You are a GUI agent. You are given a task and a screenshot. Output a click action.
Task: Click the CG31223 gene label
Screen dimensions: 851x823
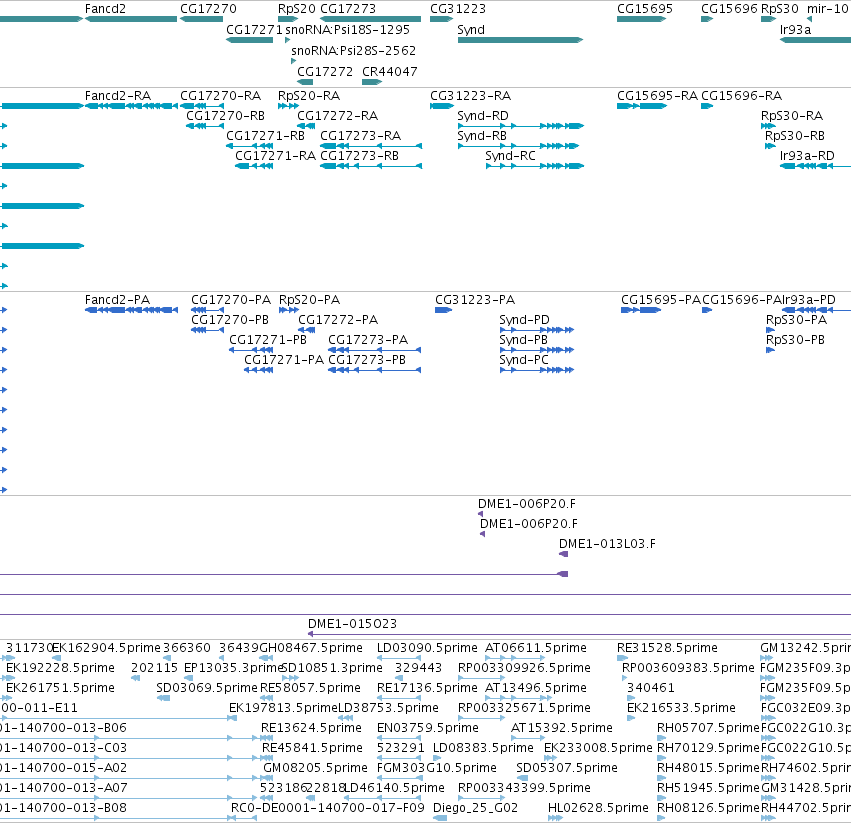pos(458,9)
